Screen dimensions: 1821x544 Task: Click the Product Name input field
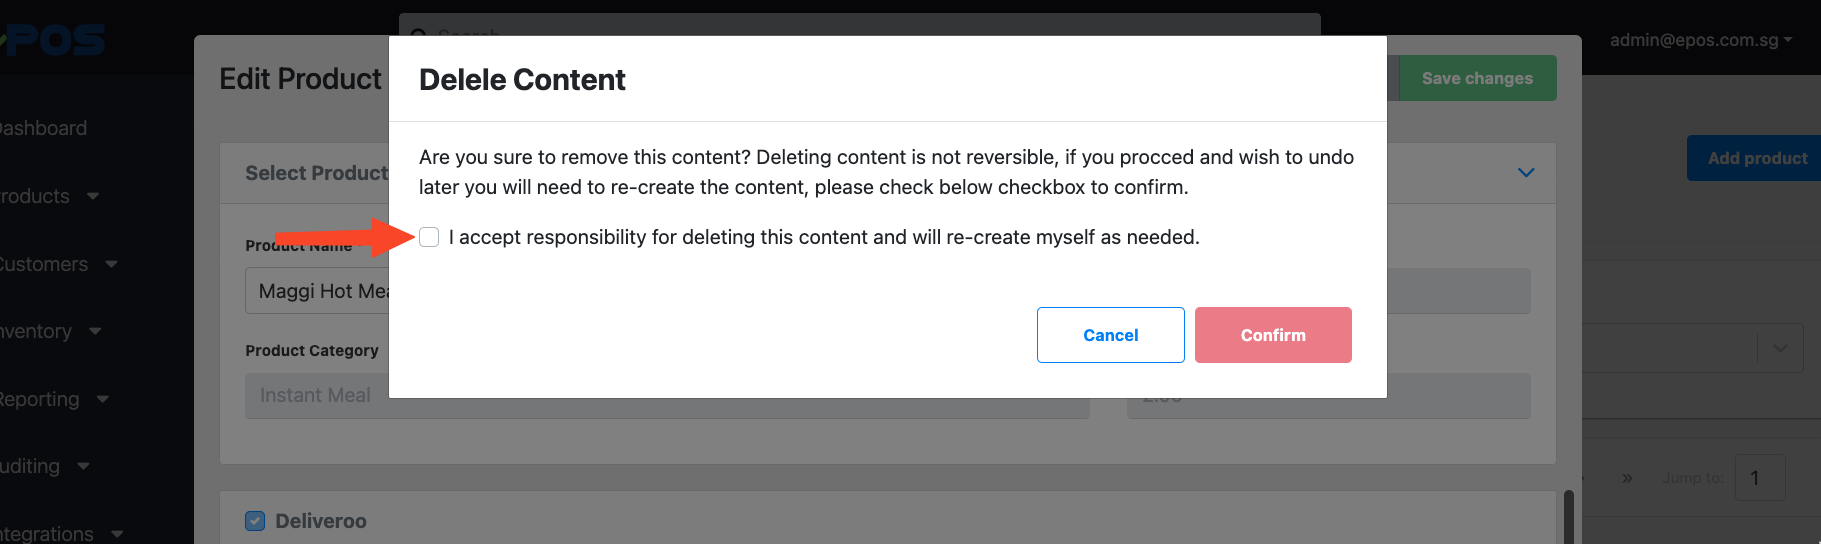(x=317, y=291)
